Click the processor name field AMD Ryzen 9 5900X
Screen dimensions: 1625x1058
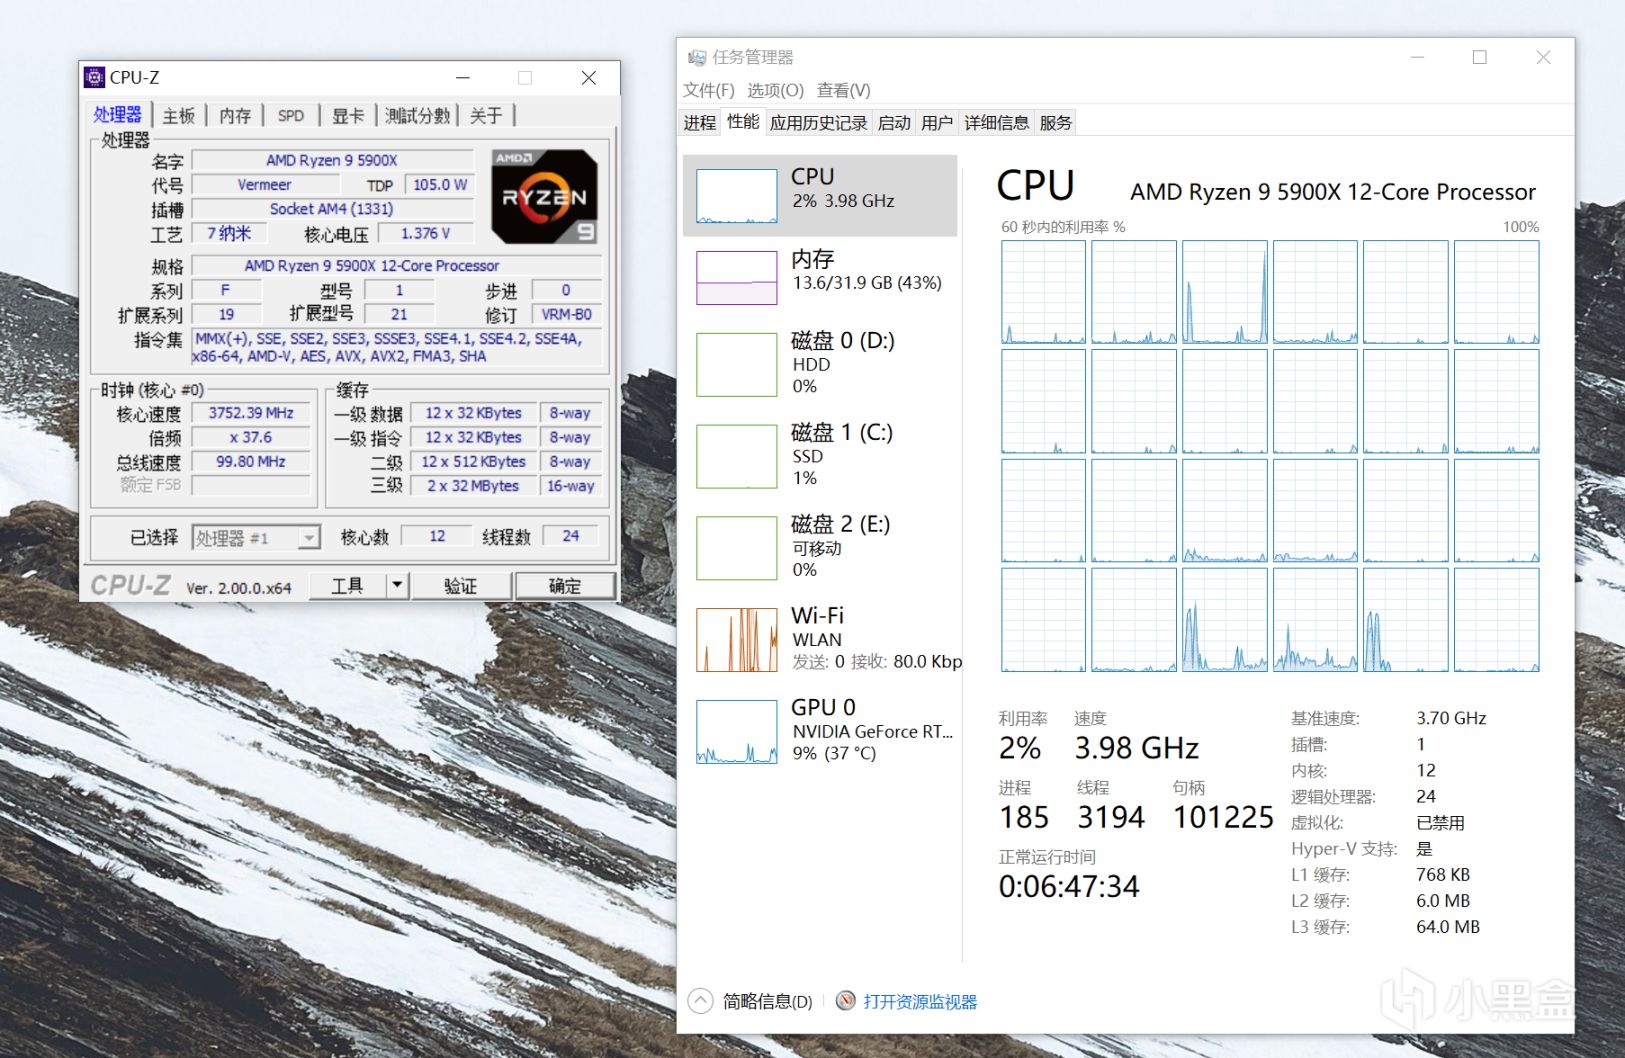tap(332, 160)
